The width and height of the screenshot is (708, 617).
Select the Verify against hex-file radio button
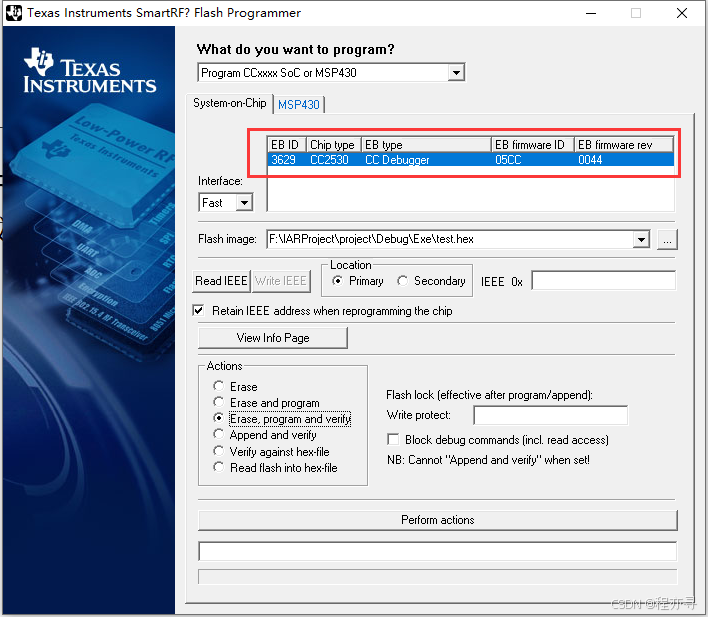click(219, 451)
